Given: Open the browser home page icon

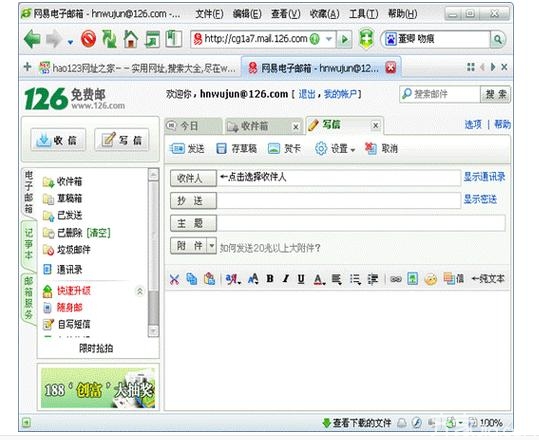Looking at the screenshot, I should tap(131, 39).
